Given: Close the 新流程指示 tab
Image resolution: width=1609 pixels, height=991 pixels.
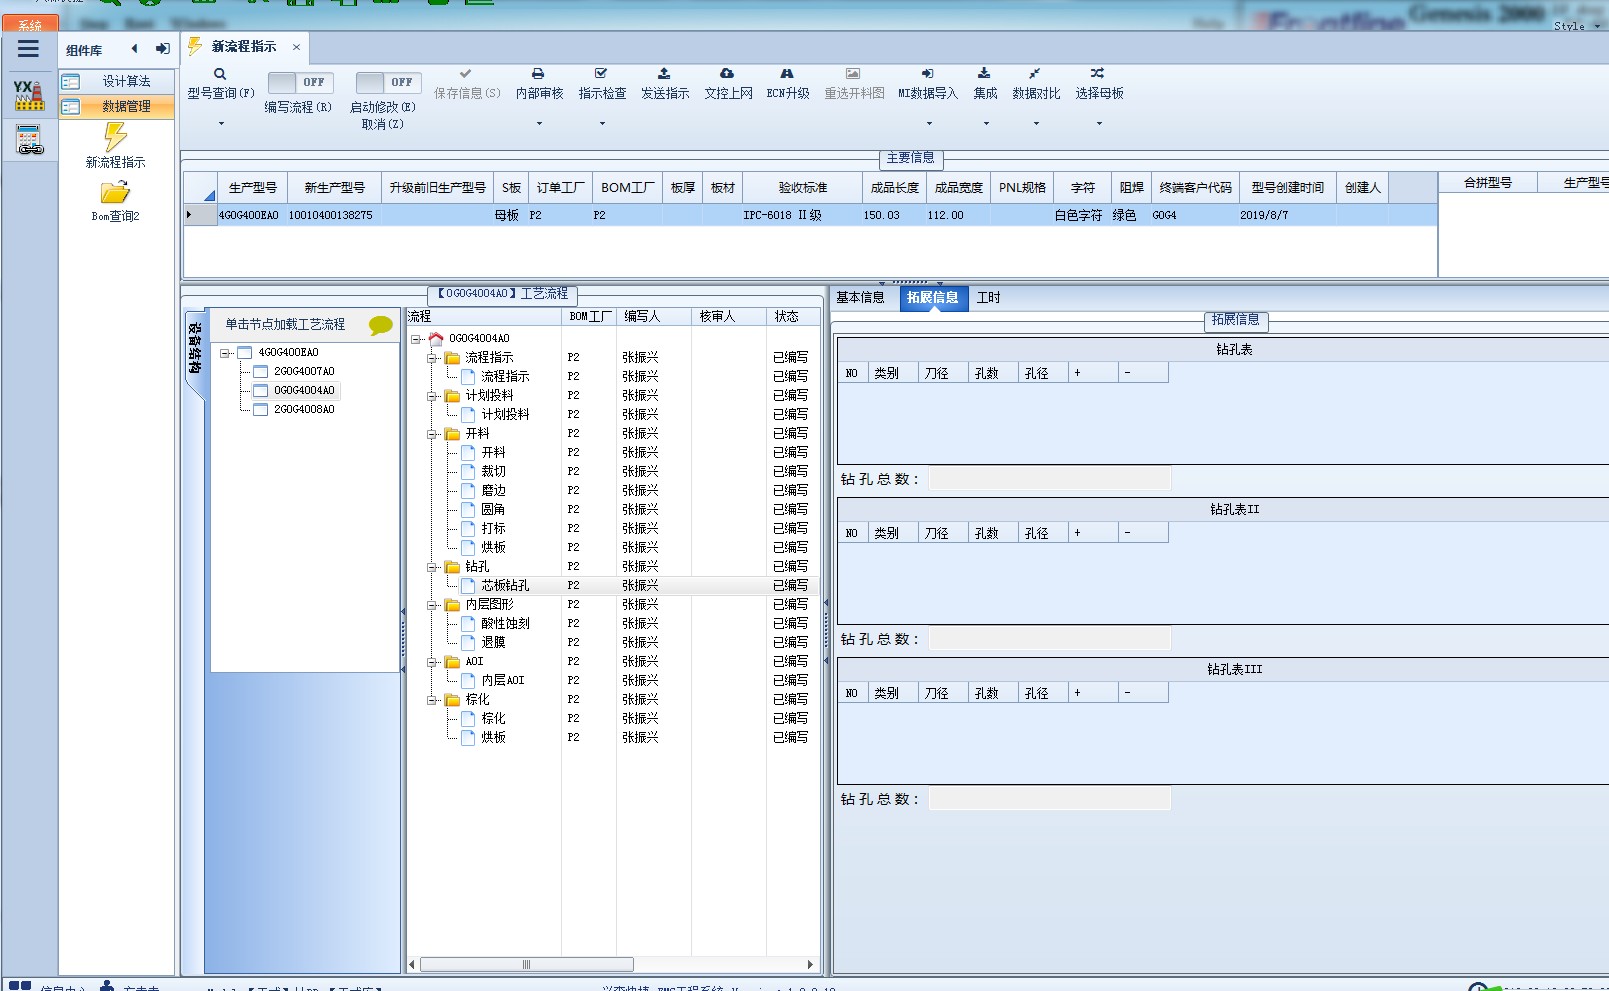Looking at the screenshot, I should pyautogui.click(x=296, y=47).
